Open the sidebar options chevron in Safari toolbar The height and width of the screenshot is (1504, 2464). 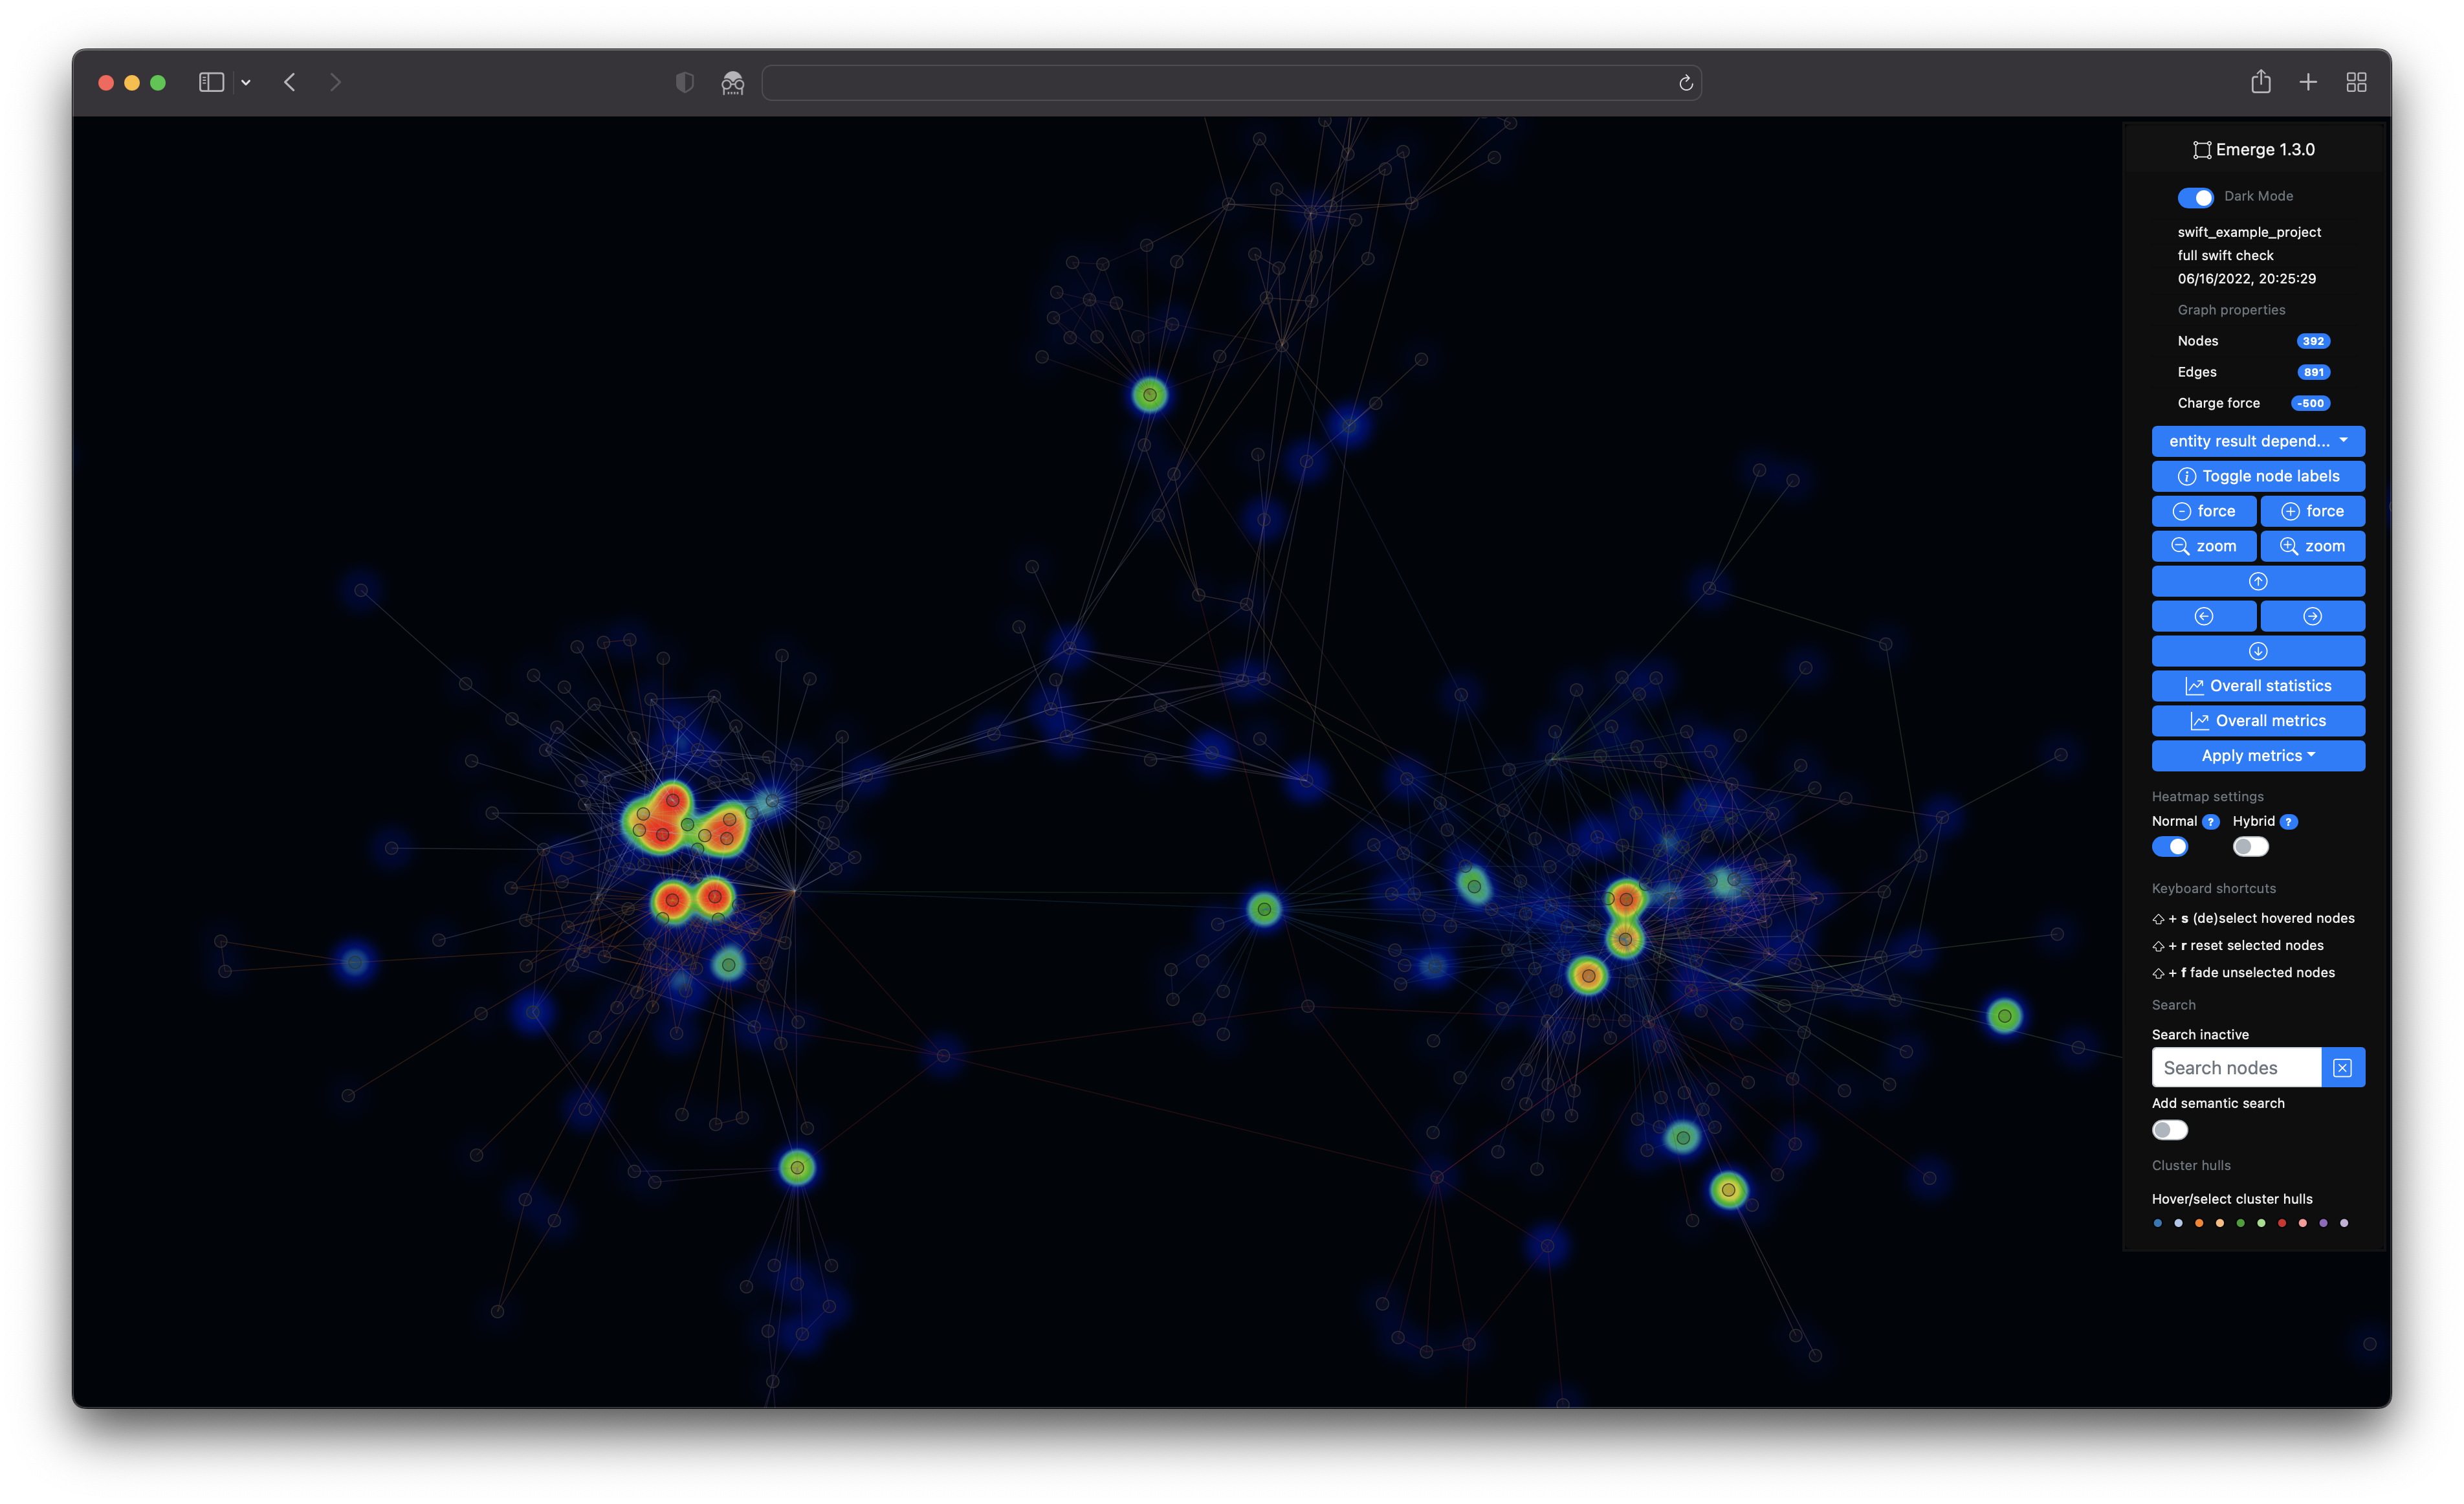coord(246,82)
